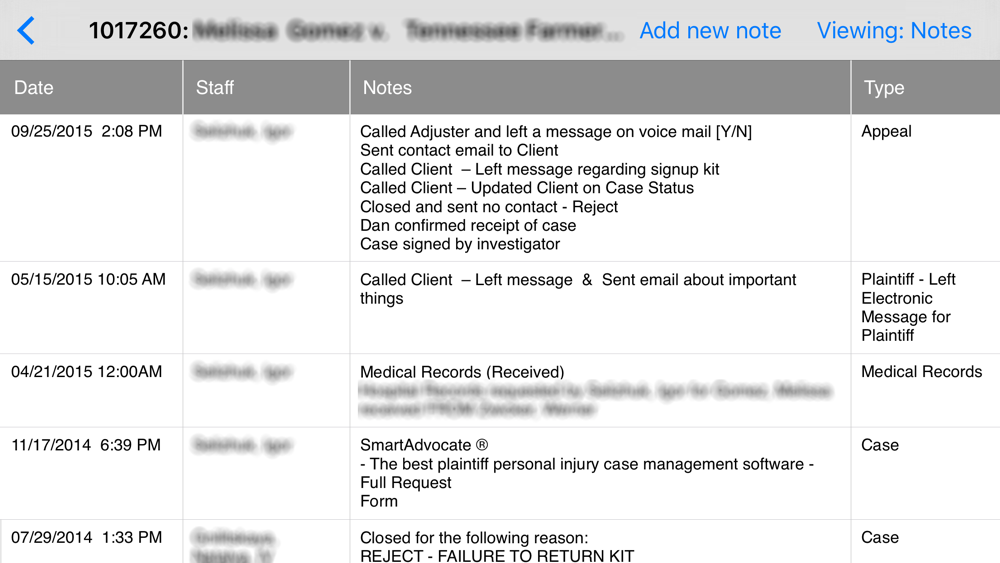
Task: Tap the blue back arrow icon
Action: 26,31
